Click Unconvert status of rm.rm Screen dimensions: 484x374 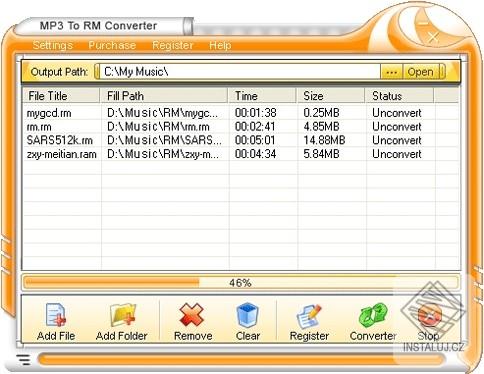[x=397, y=127]
